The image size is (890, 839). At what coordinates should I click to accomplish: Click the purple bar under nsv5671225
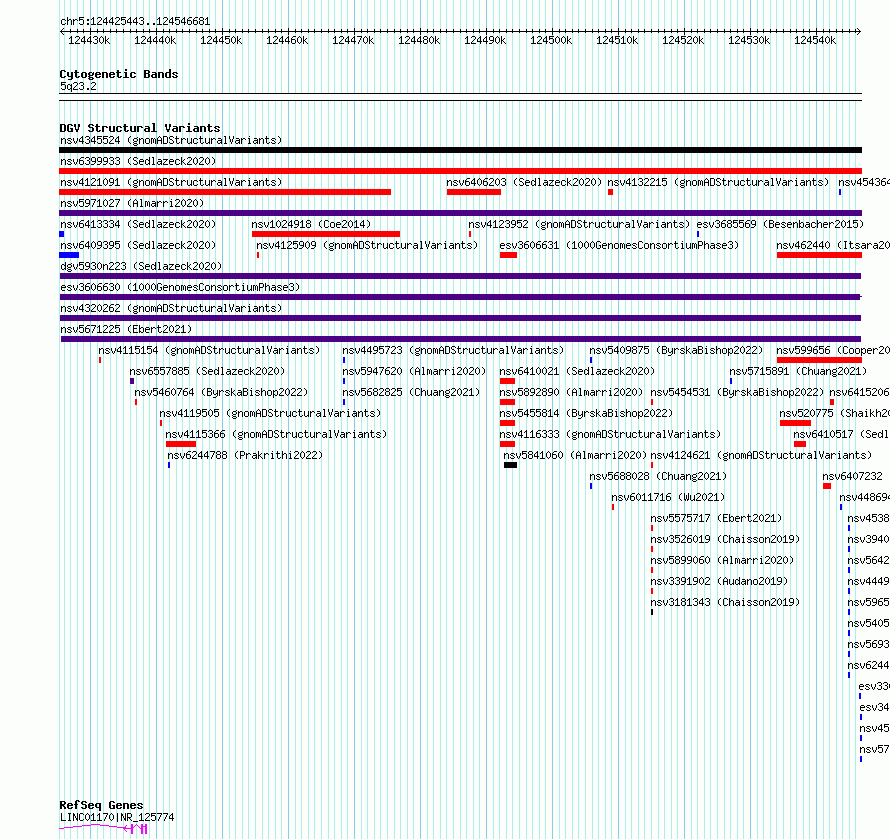pyautogui.click(x=461, y=339)
